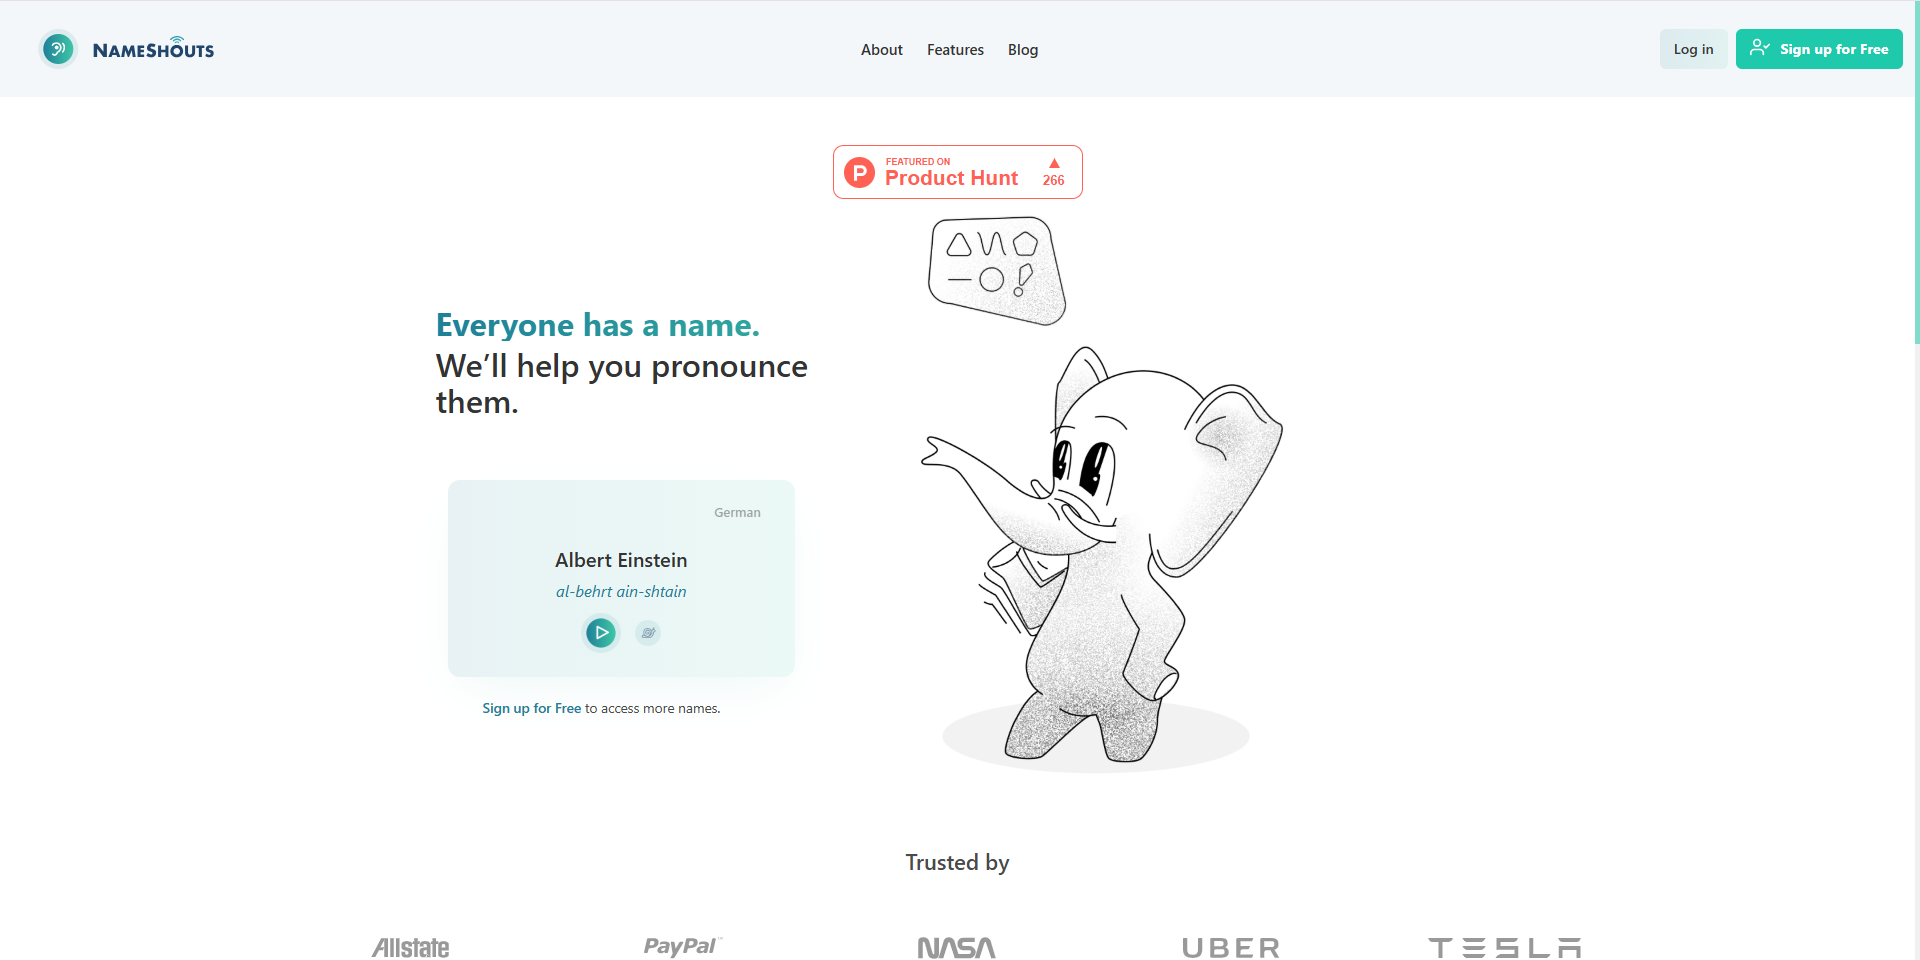The width and height of the screenshot is (1920, 960).
Task: Click the Trusted by heading
Action: click(957, 862)
